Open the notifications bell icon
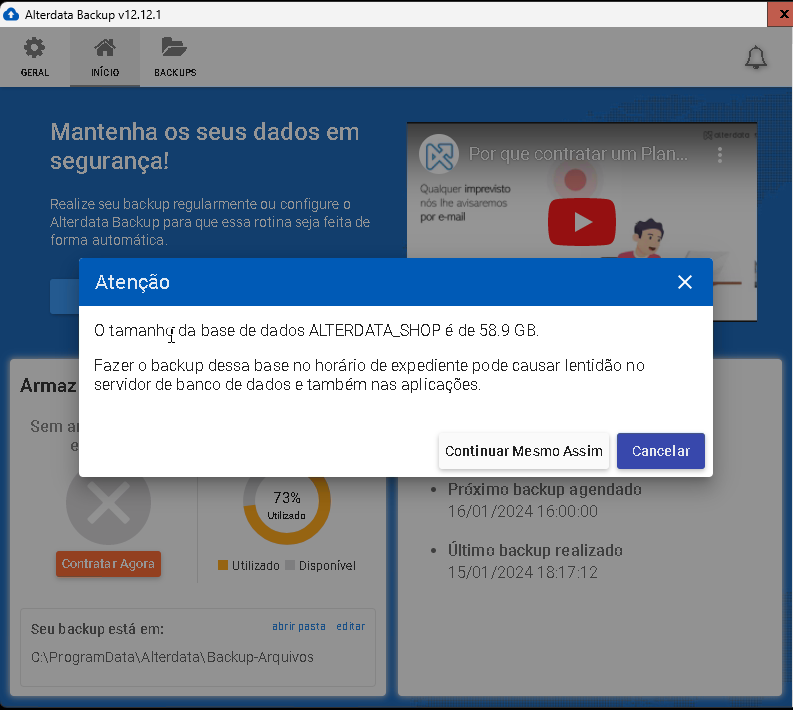Image resolution: width=793 pixels, height=710 pixels. tap(756, 57)
